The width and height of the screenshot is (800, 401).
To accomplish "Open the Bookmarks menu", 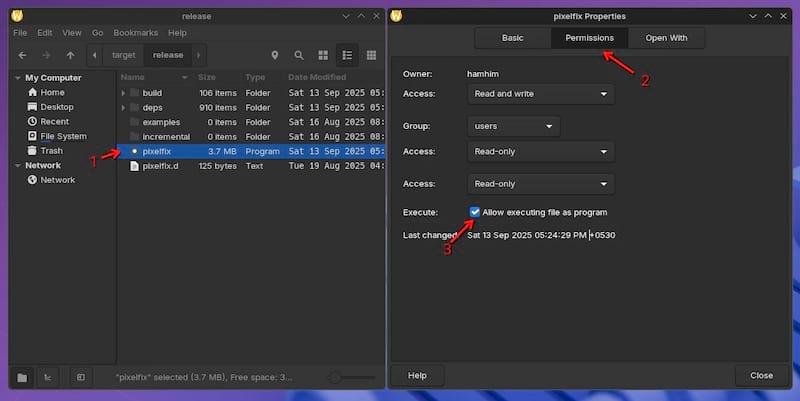I will click(x=136, y=33).
